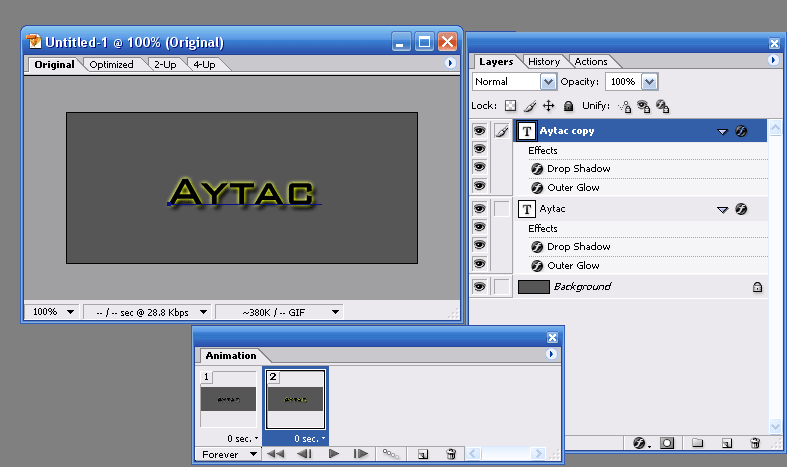The width and height of the screenshot is (787, 467).
Task: Delete animation frame with trash icon
Action: coord(451,454)
